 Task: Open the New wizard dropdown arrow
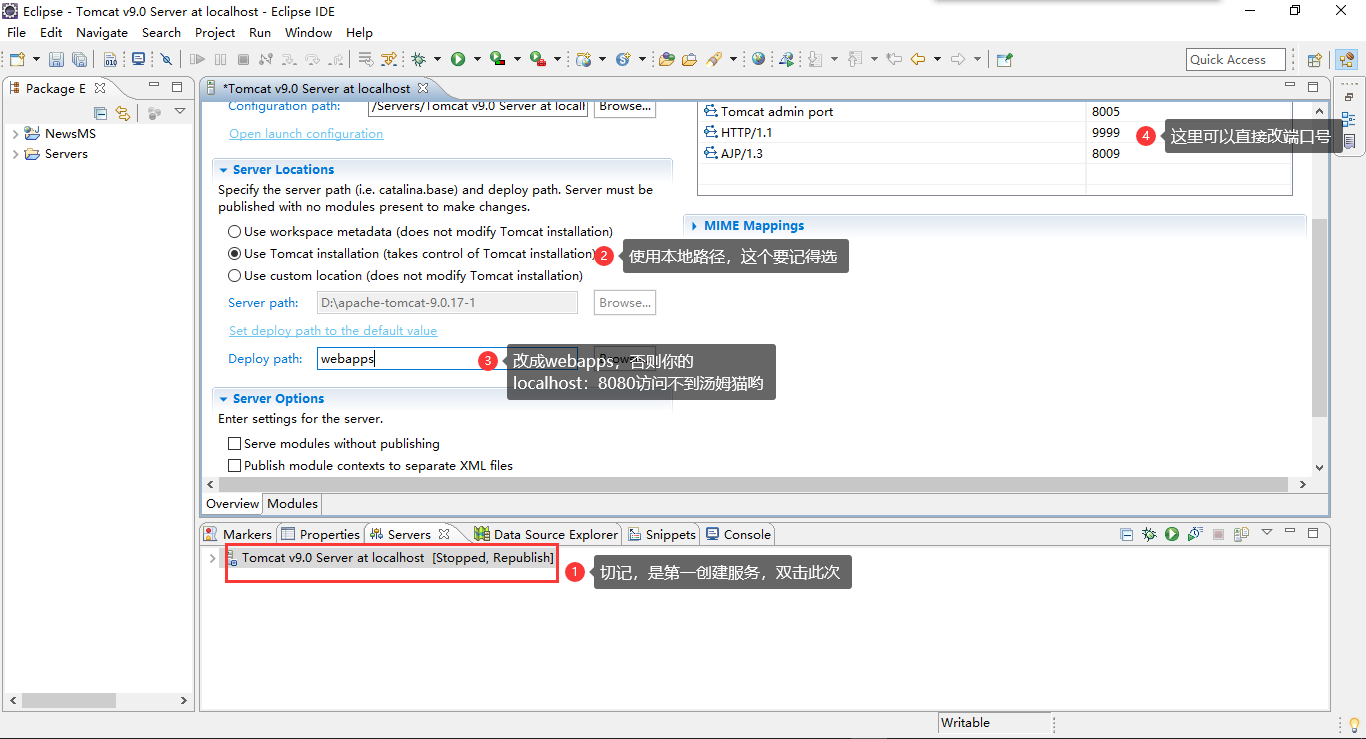[x=37, y=59]
